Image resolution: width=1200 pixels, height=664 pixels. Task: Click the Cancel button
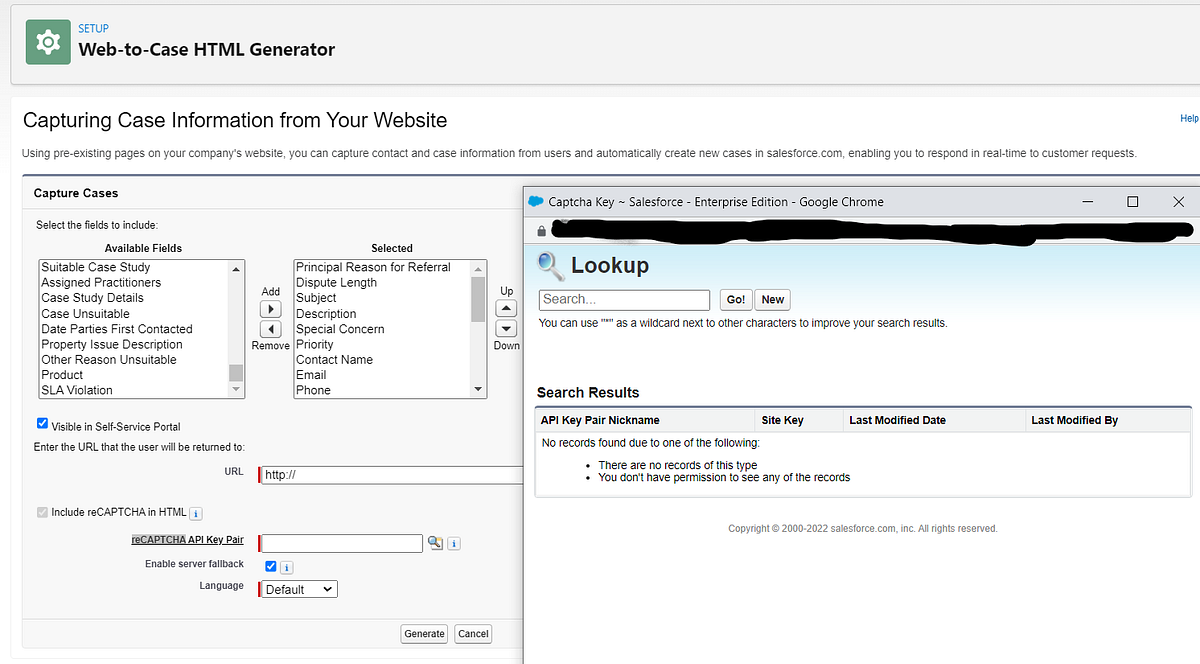(x=473, y=634)
